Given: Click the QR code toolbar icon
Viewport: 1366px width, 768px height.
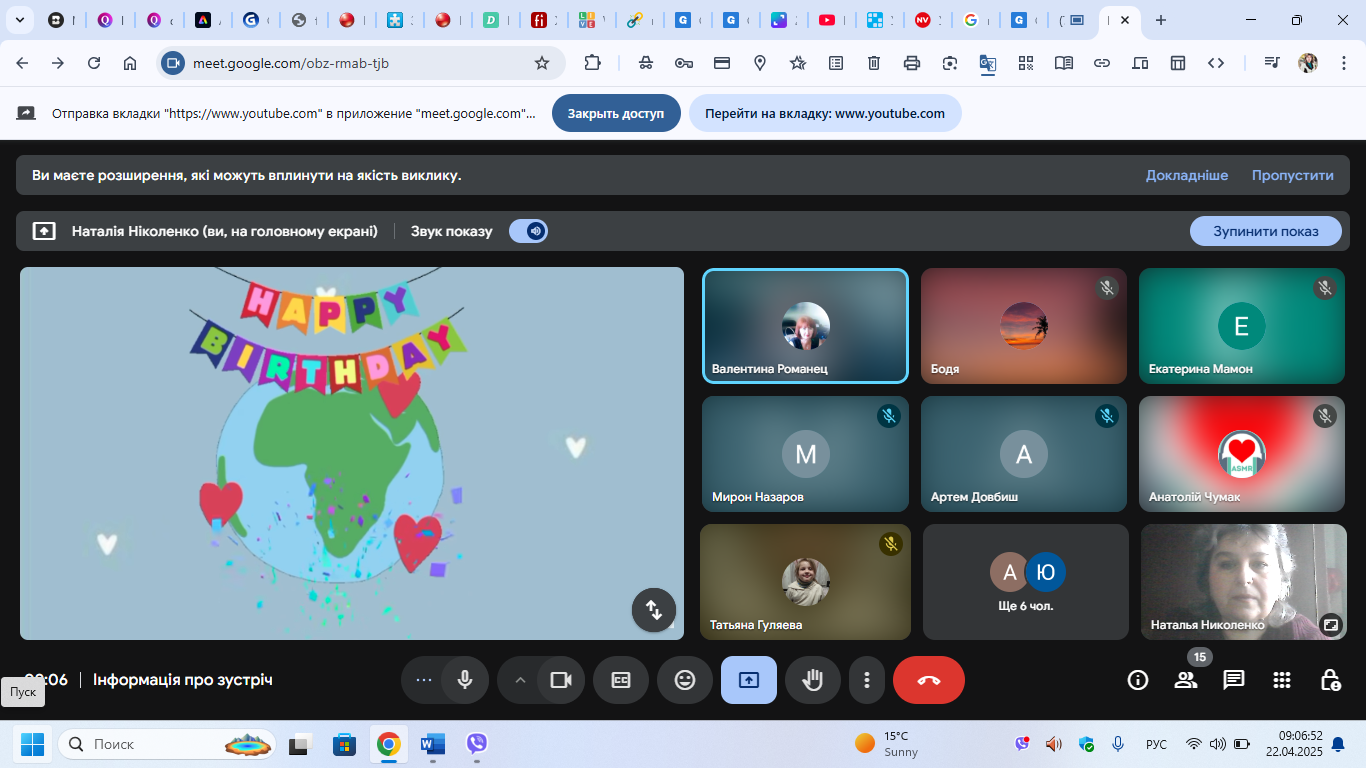Looking at the screenshot, I should (1026, 63).
